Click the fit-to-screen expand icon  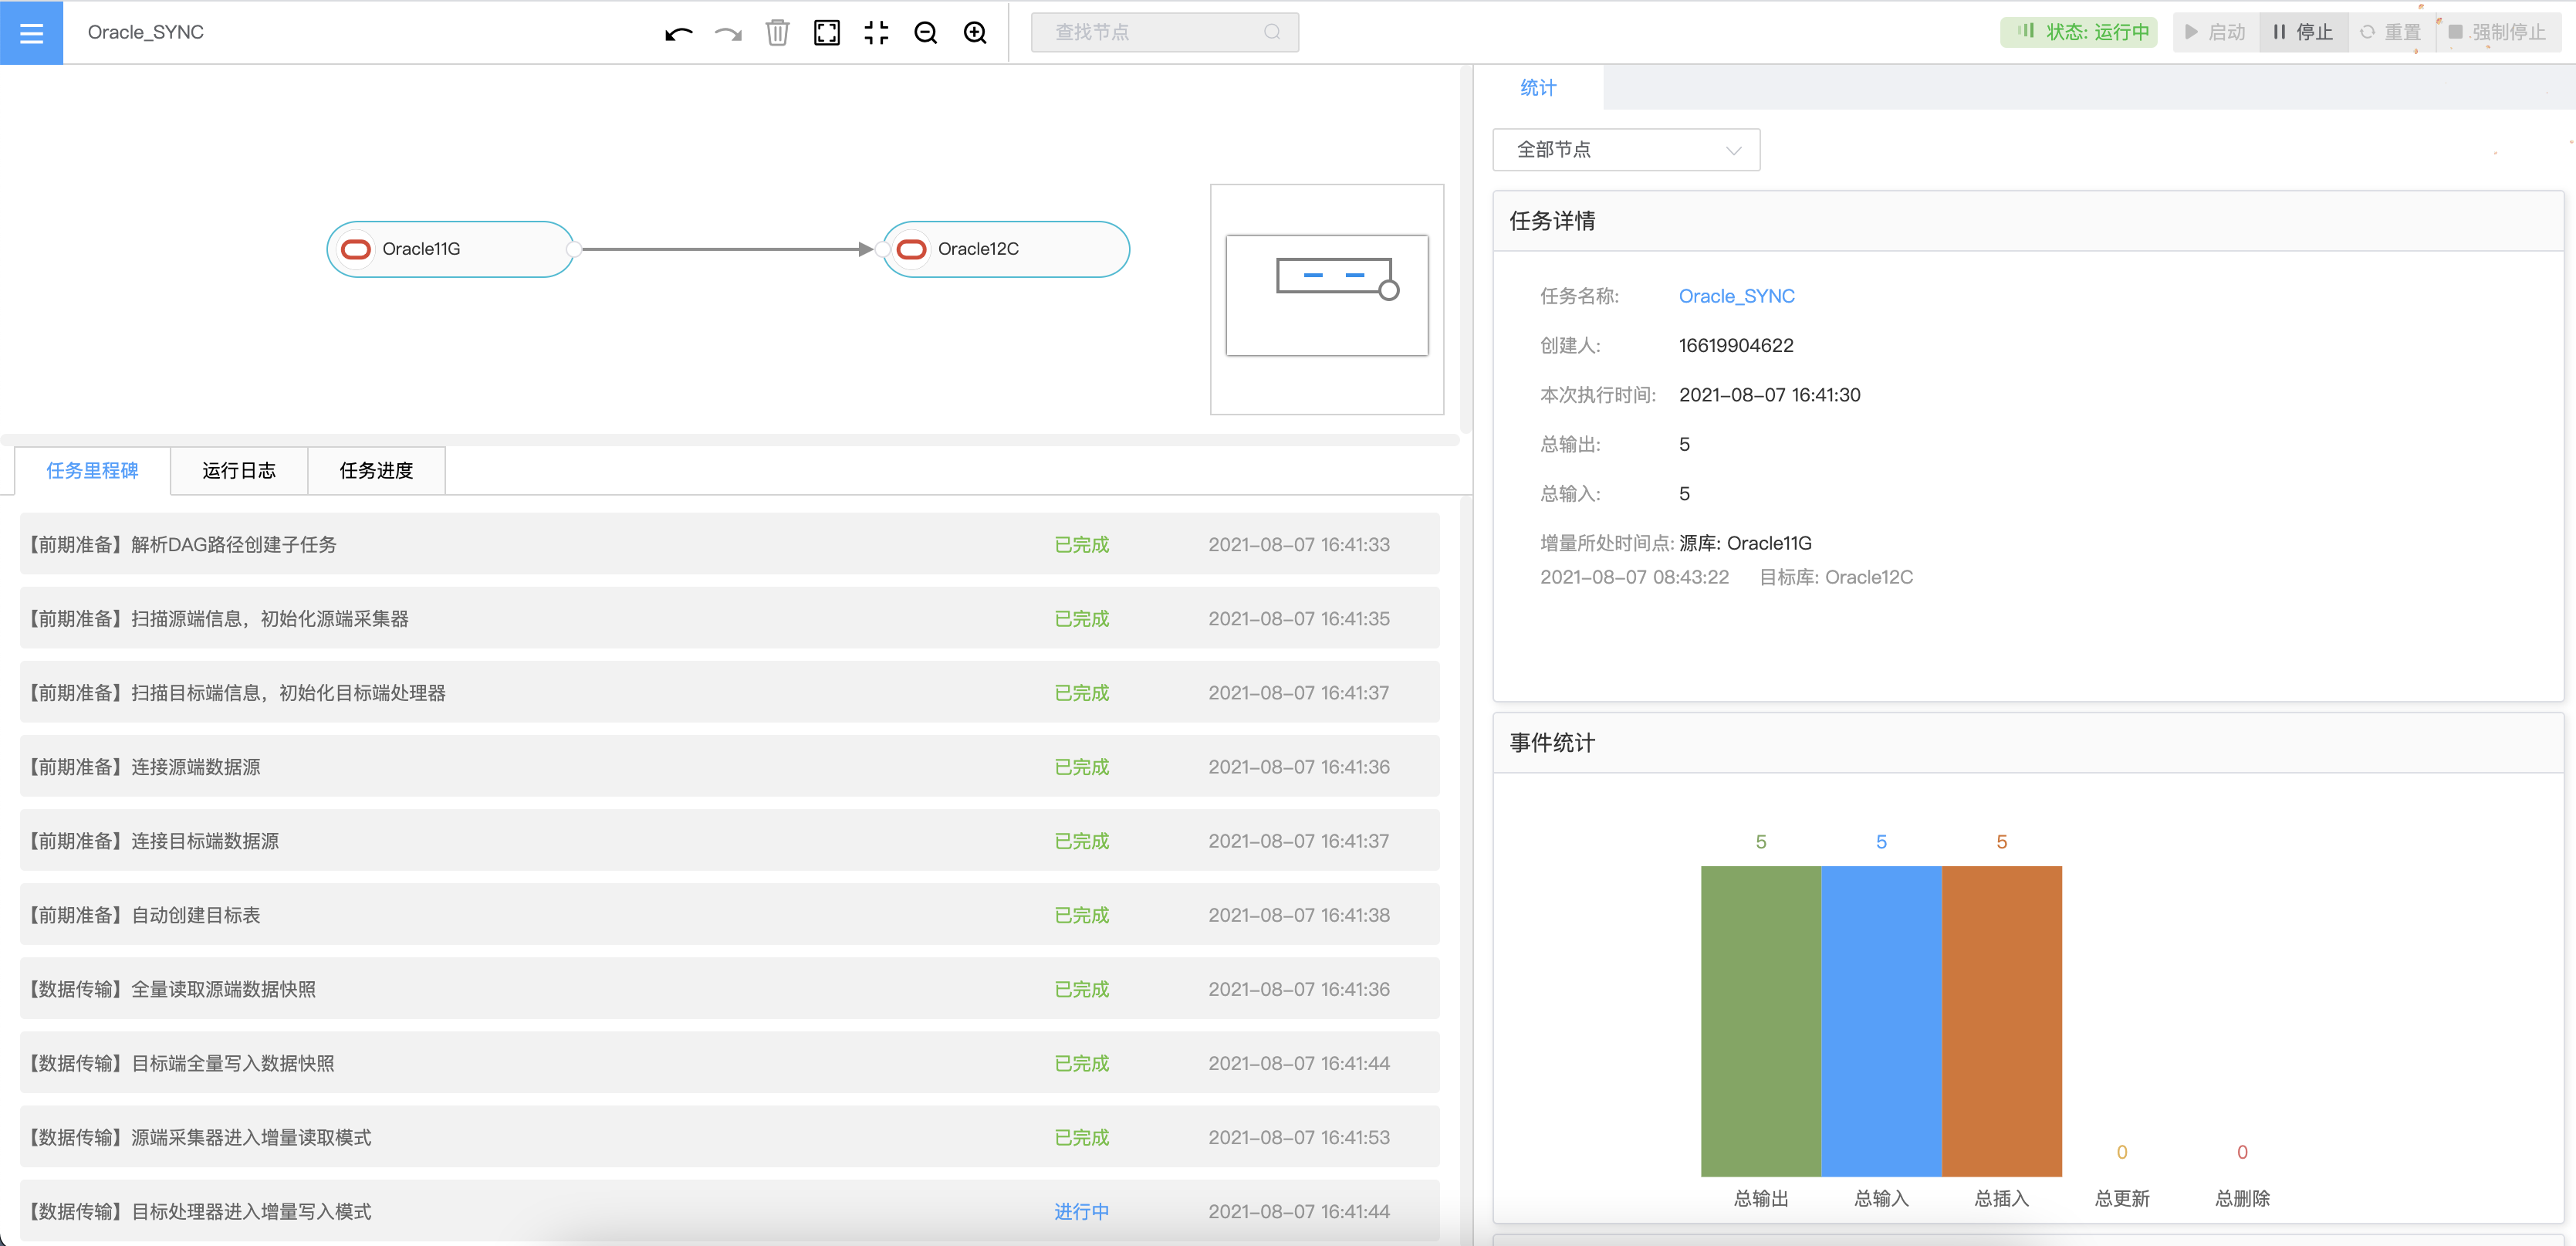point(826,33)
